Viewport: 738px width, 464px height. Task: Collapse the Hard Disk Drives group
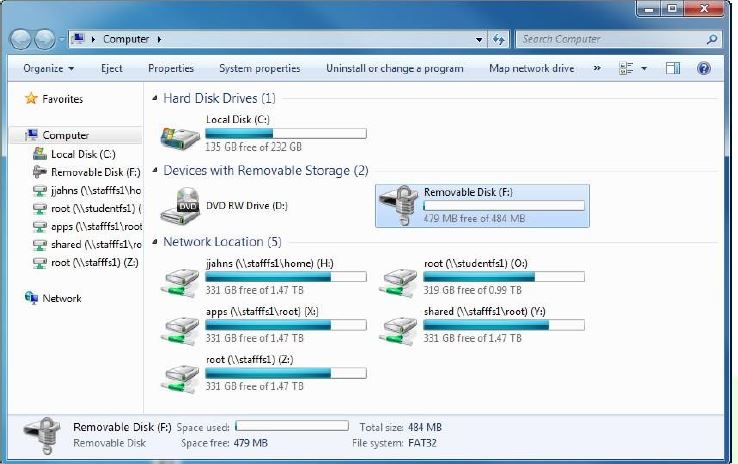[x=154, y=99]
